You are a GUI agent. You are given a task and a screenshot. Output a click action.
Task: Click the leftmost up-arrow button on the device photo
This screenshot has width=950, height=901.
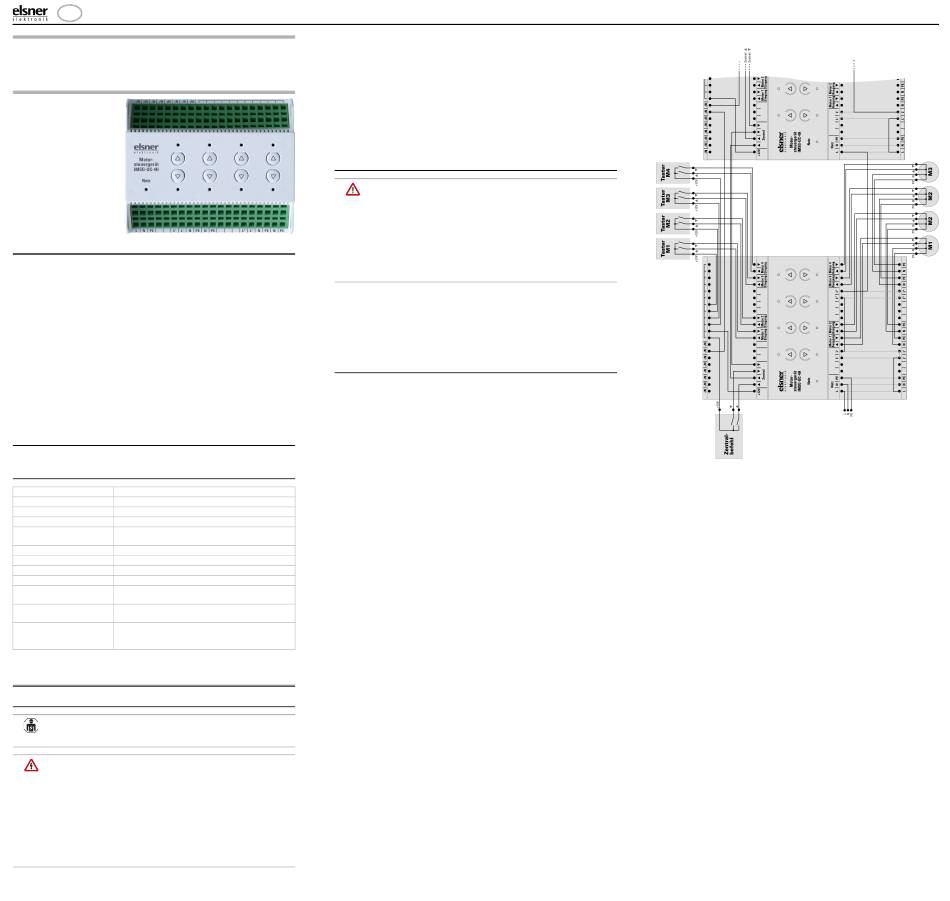click(x=178, y=159)
